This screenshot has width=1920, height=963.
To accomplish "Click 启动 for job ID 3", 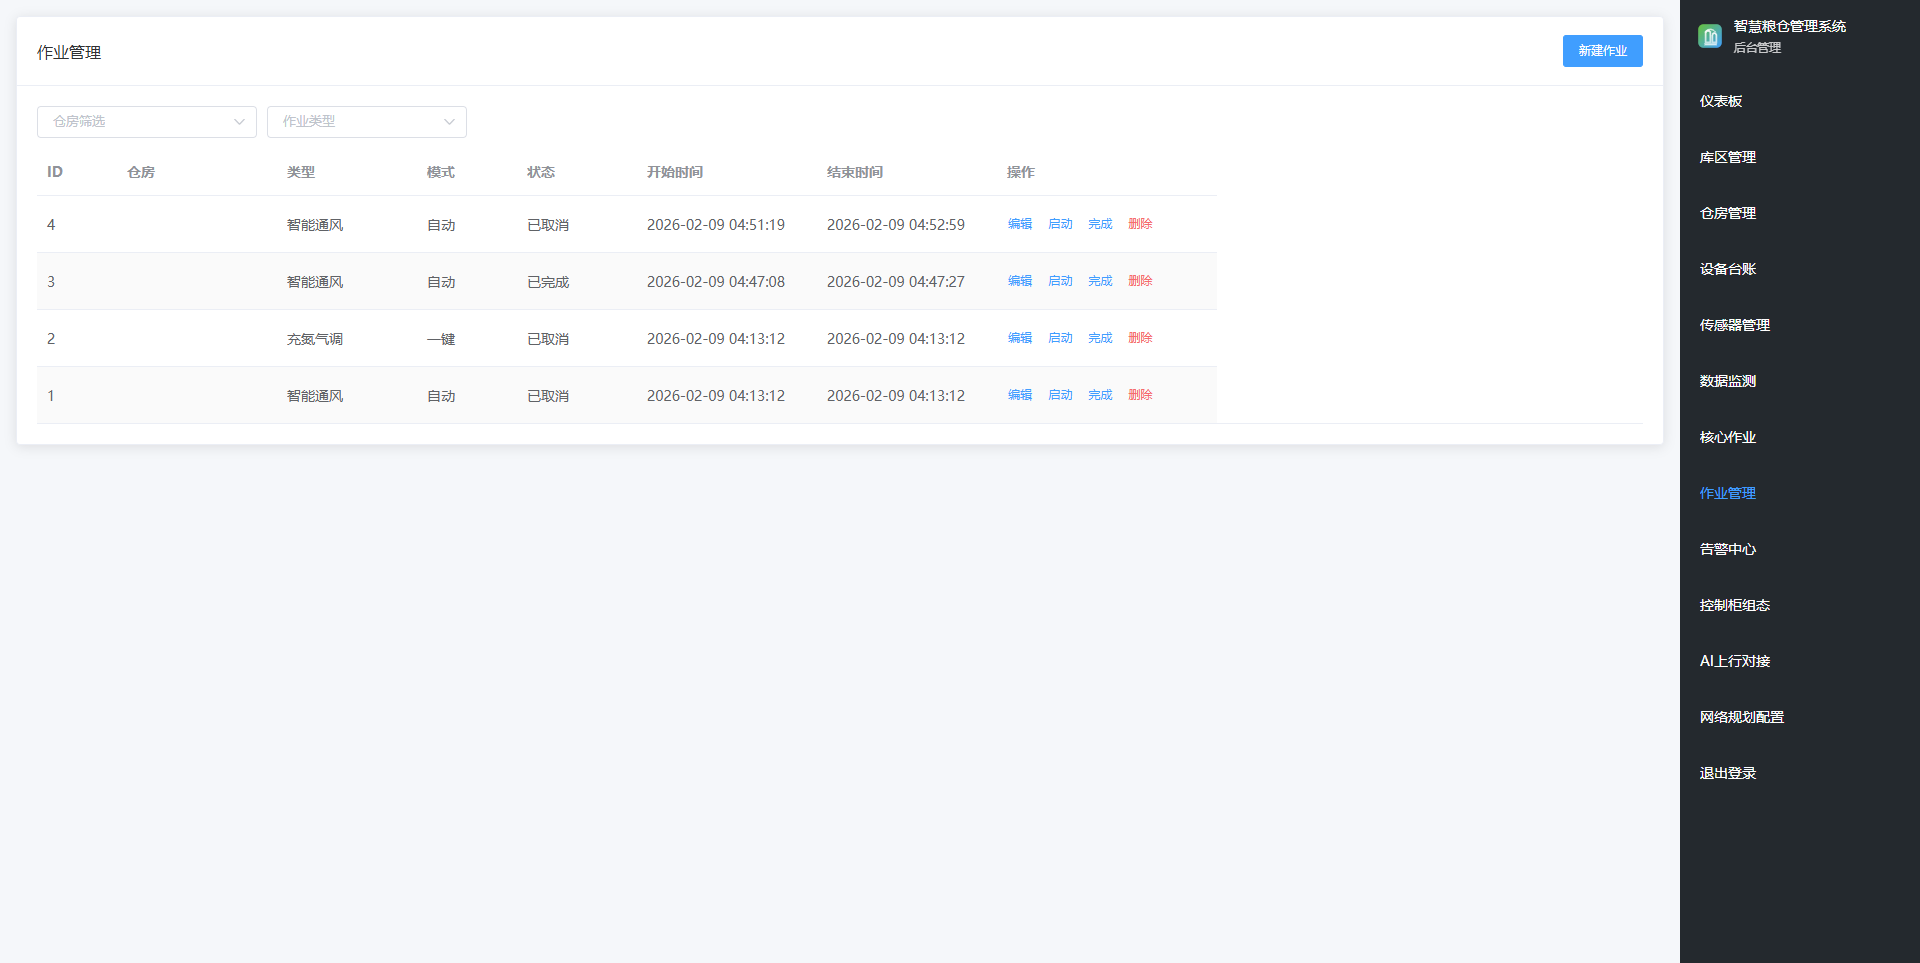I will coord(1059,281).
